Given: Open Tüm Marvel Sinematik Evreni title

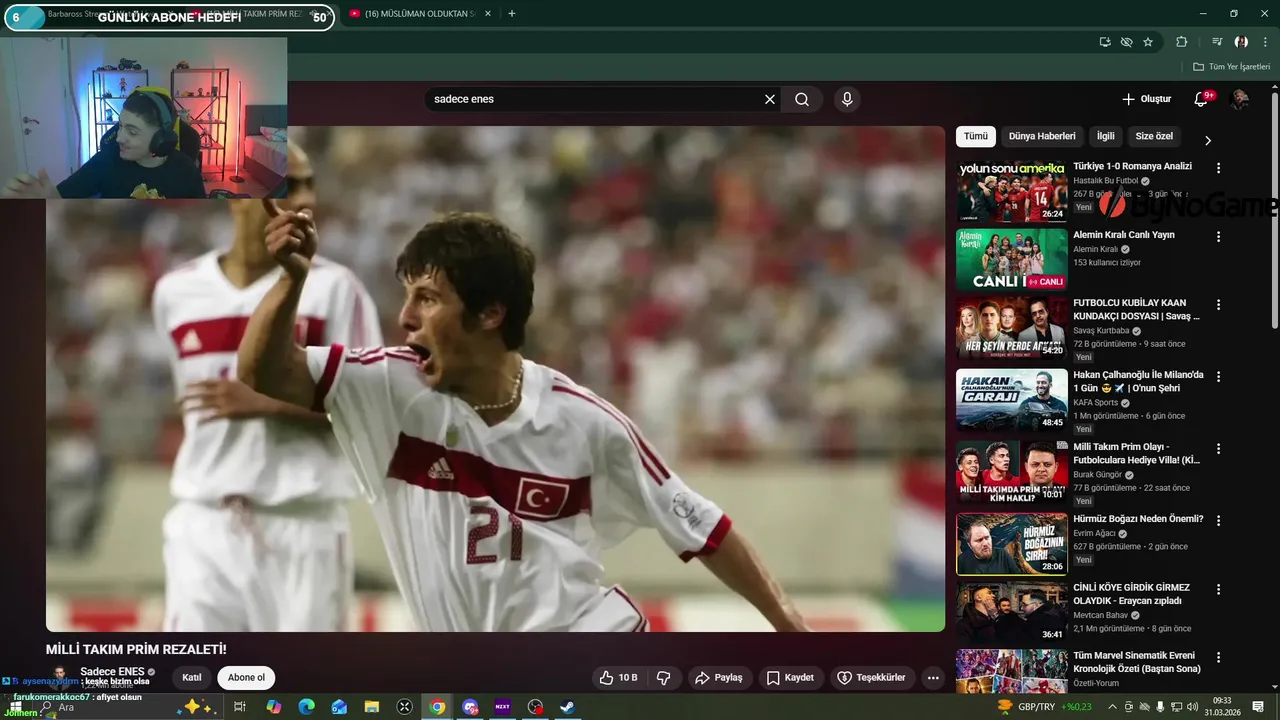Looking at the screenshot, I should [1137, 661].
